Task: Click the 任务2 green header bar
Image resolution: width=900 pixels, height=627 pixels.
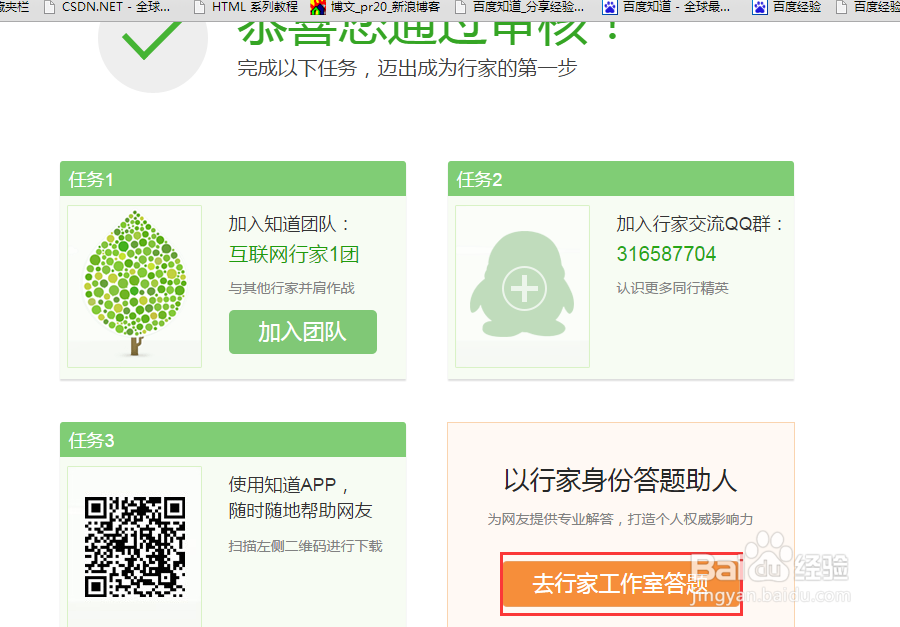Action: tap(620, 178)
